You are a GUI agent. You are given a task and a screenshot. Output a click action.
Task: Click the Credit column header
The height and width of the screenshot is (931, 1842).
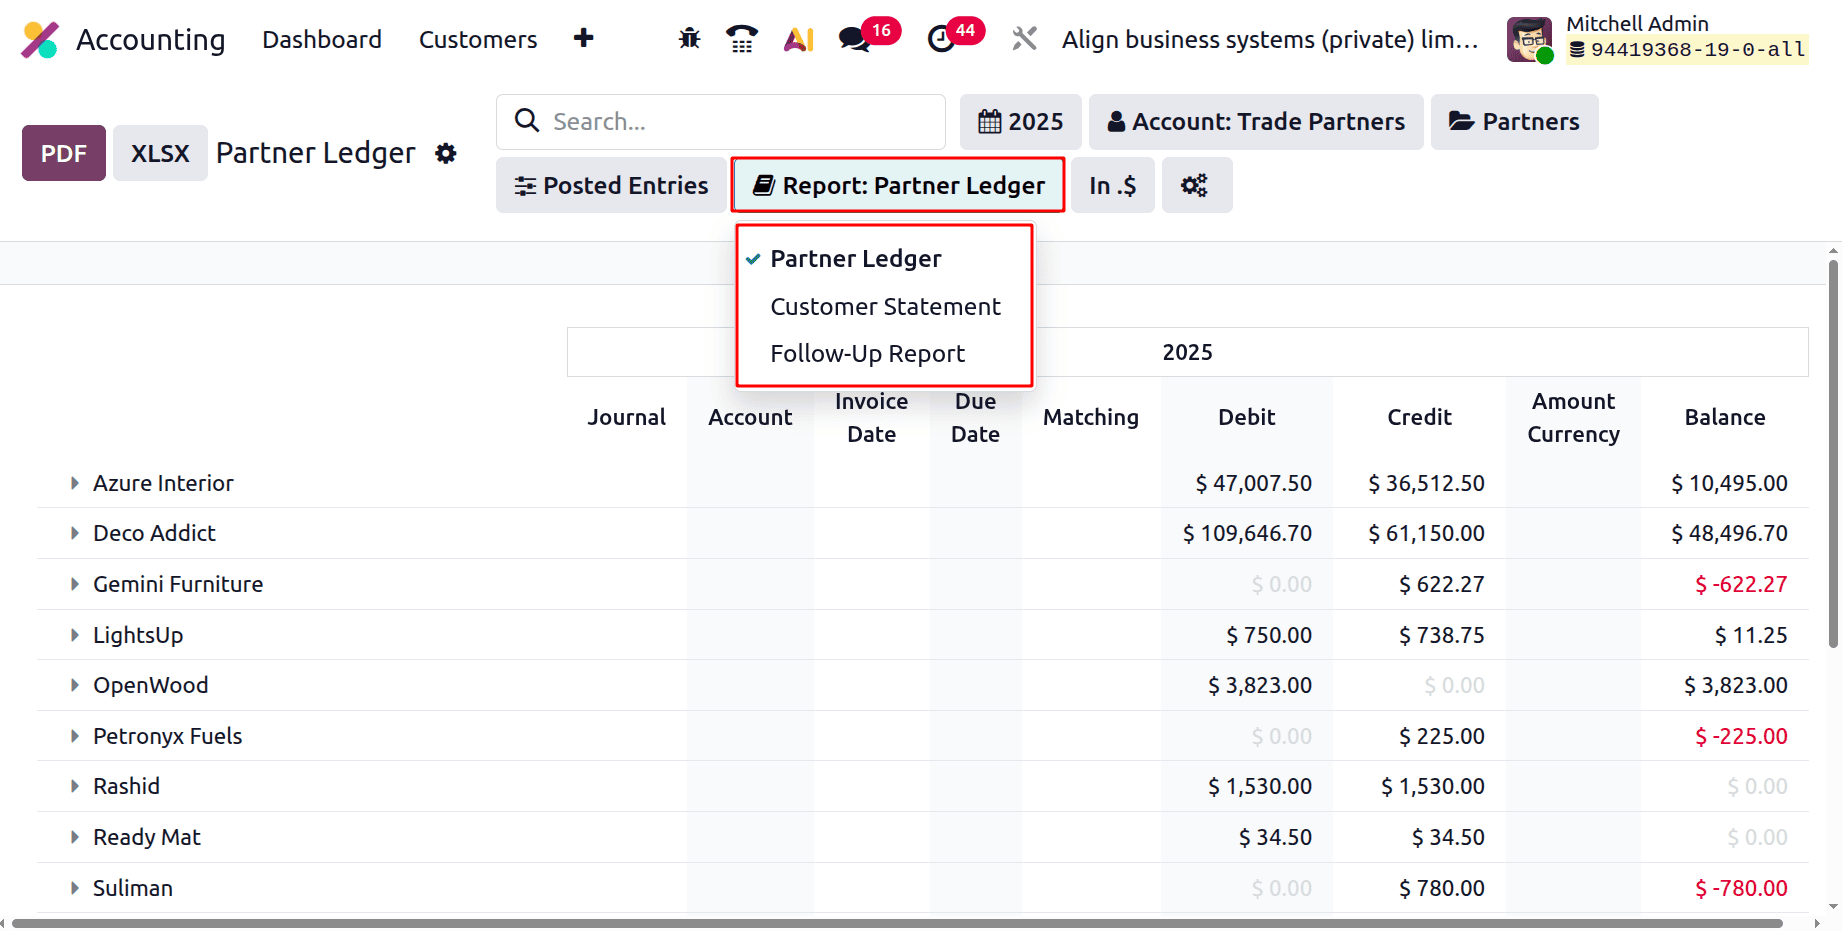[1419, 417]
